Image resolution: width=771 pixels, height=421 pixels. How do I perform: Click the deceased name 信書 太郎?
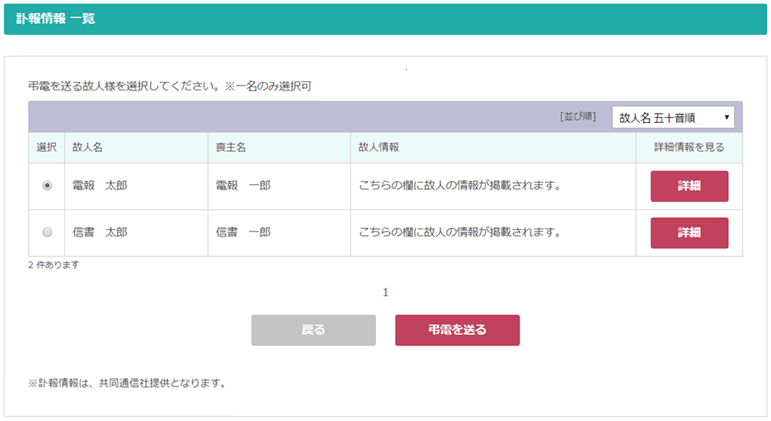100,233
